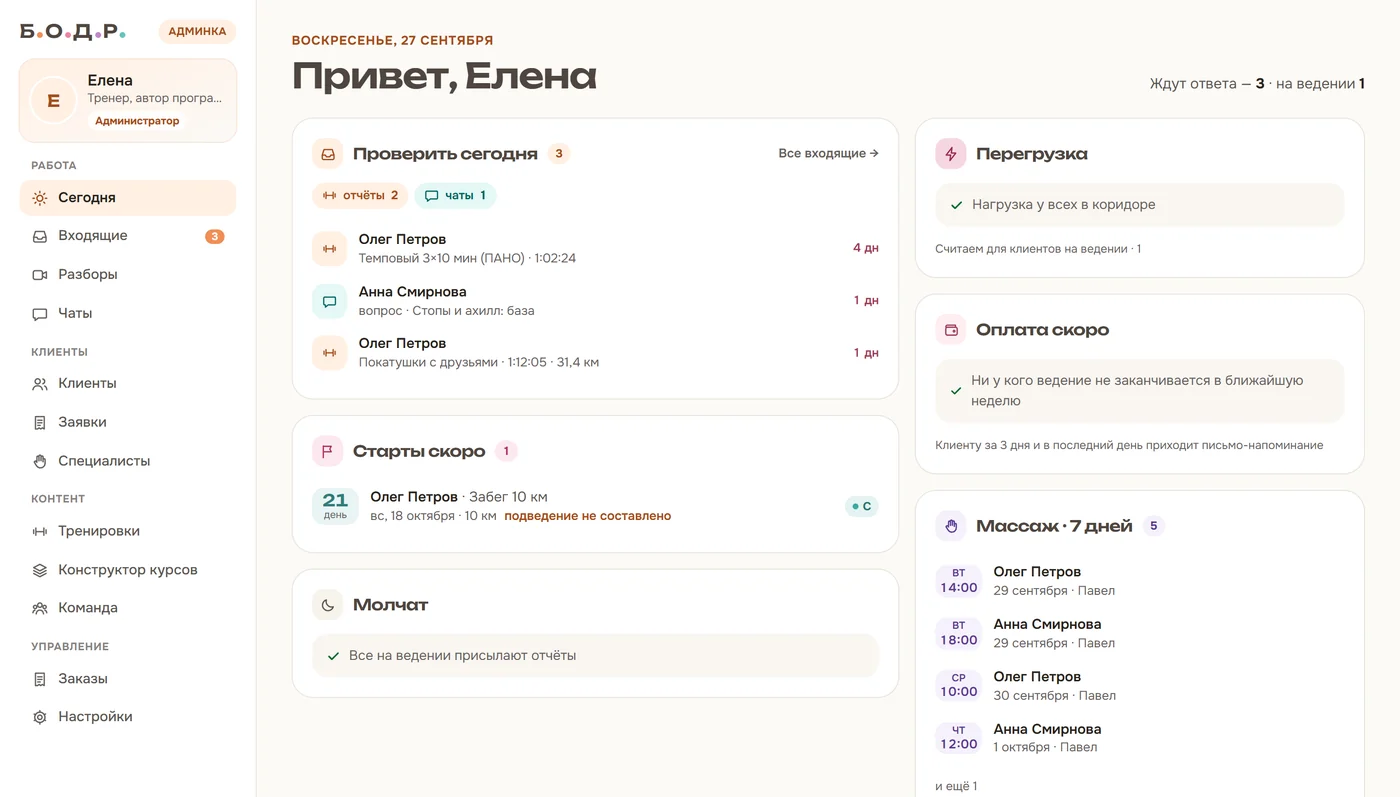Image resolution: width=1400 pixels, height=797 pixels.
Task: Open ЧТ 12:00 massage with Анна Смирнова
Action: pos(1139,738)
